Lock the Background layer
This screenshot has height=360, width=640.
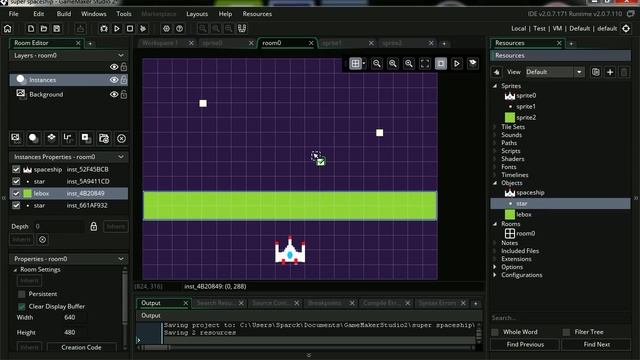point(124,94)
